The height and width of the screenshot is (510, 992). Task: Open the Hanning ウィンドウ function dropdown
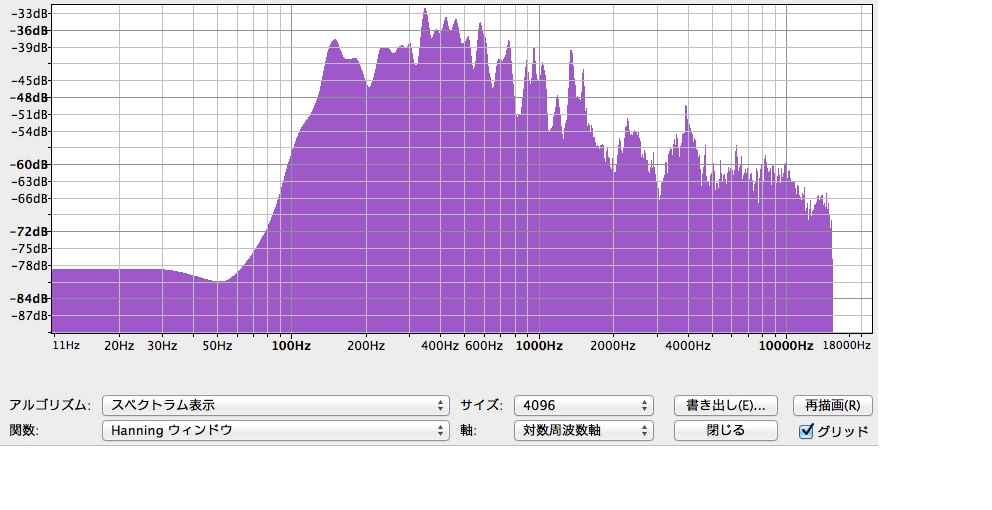(275, 431)
